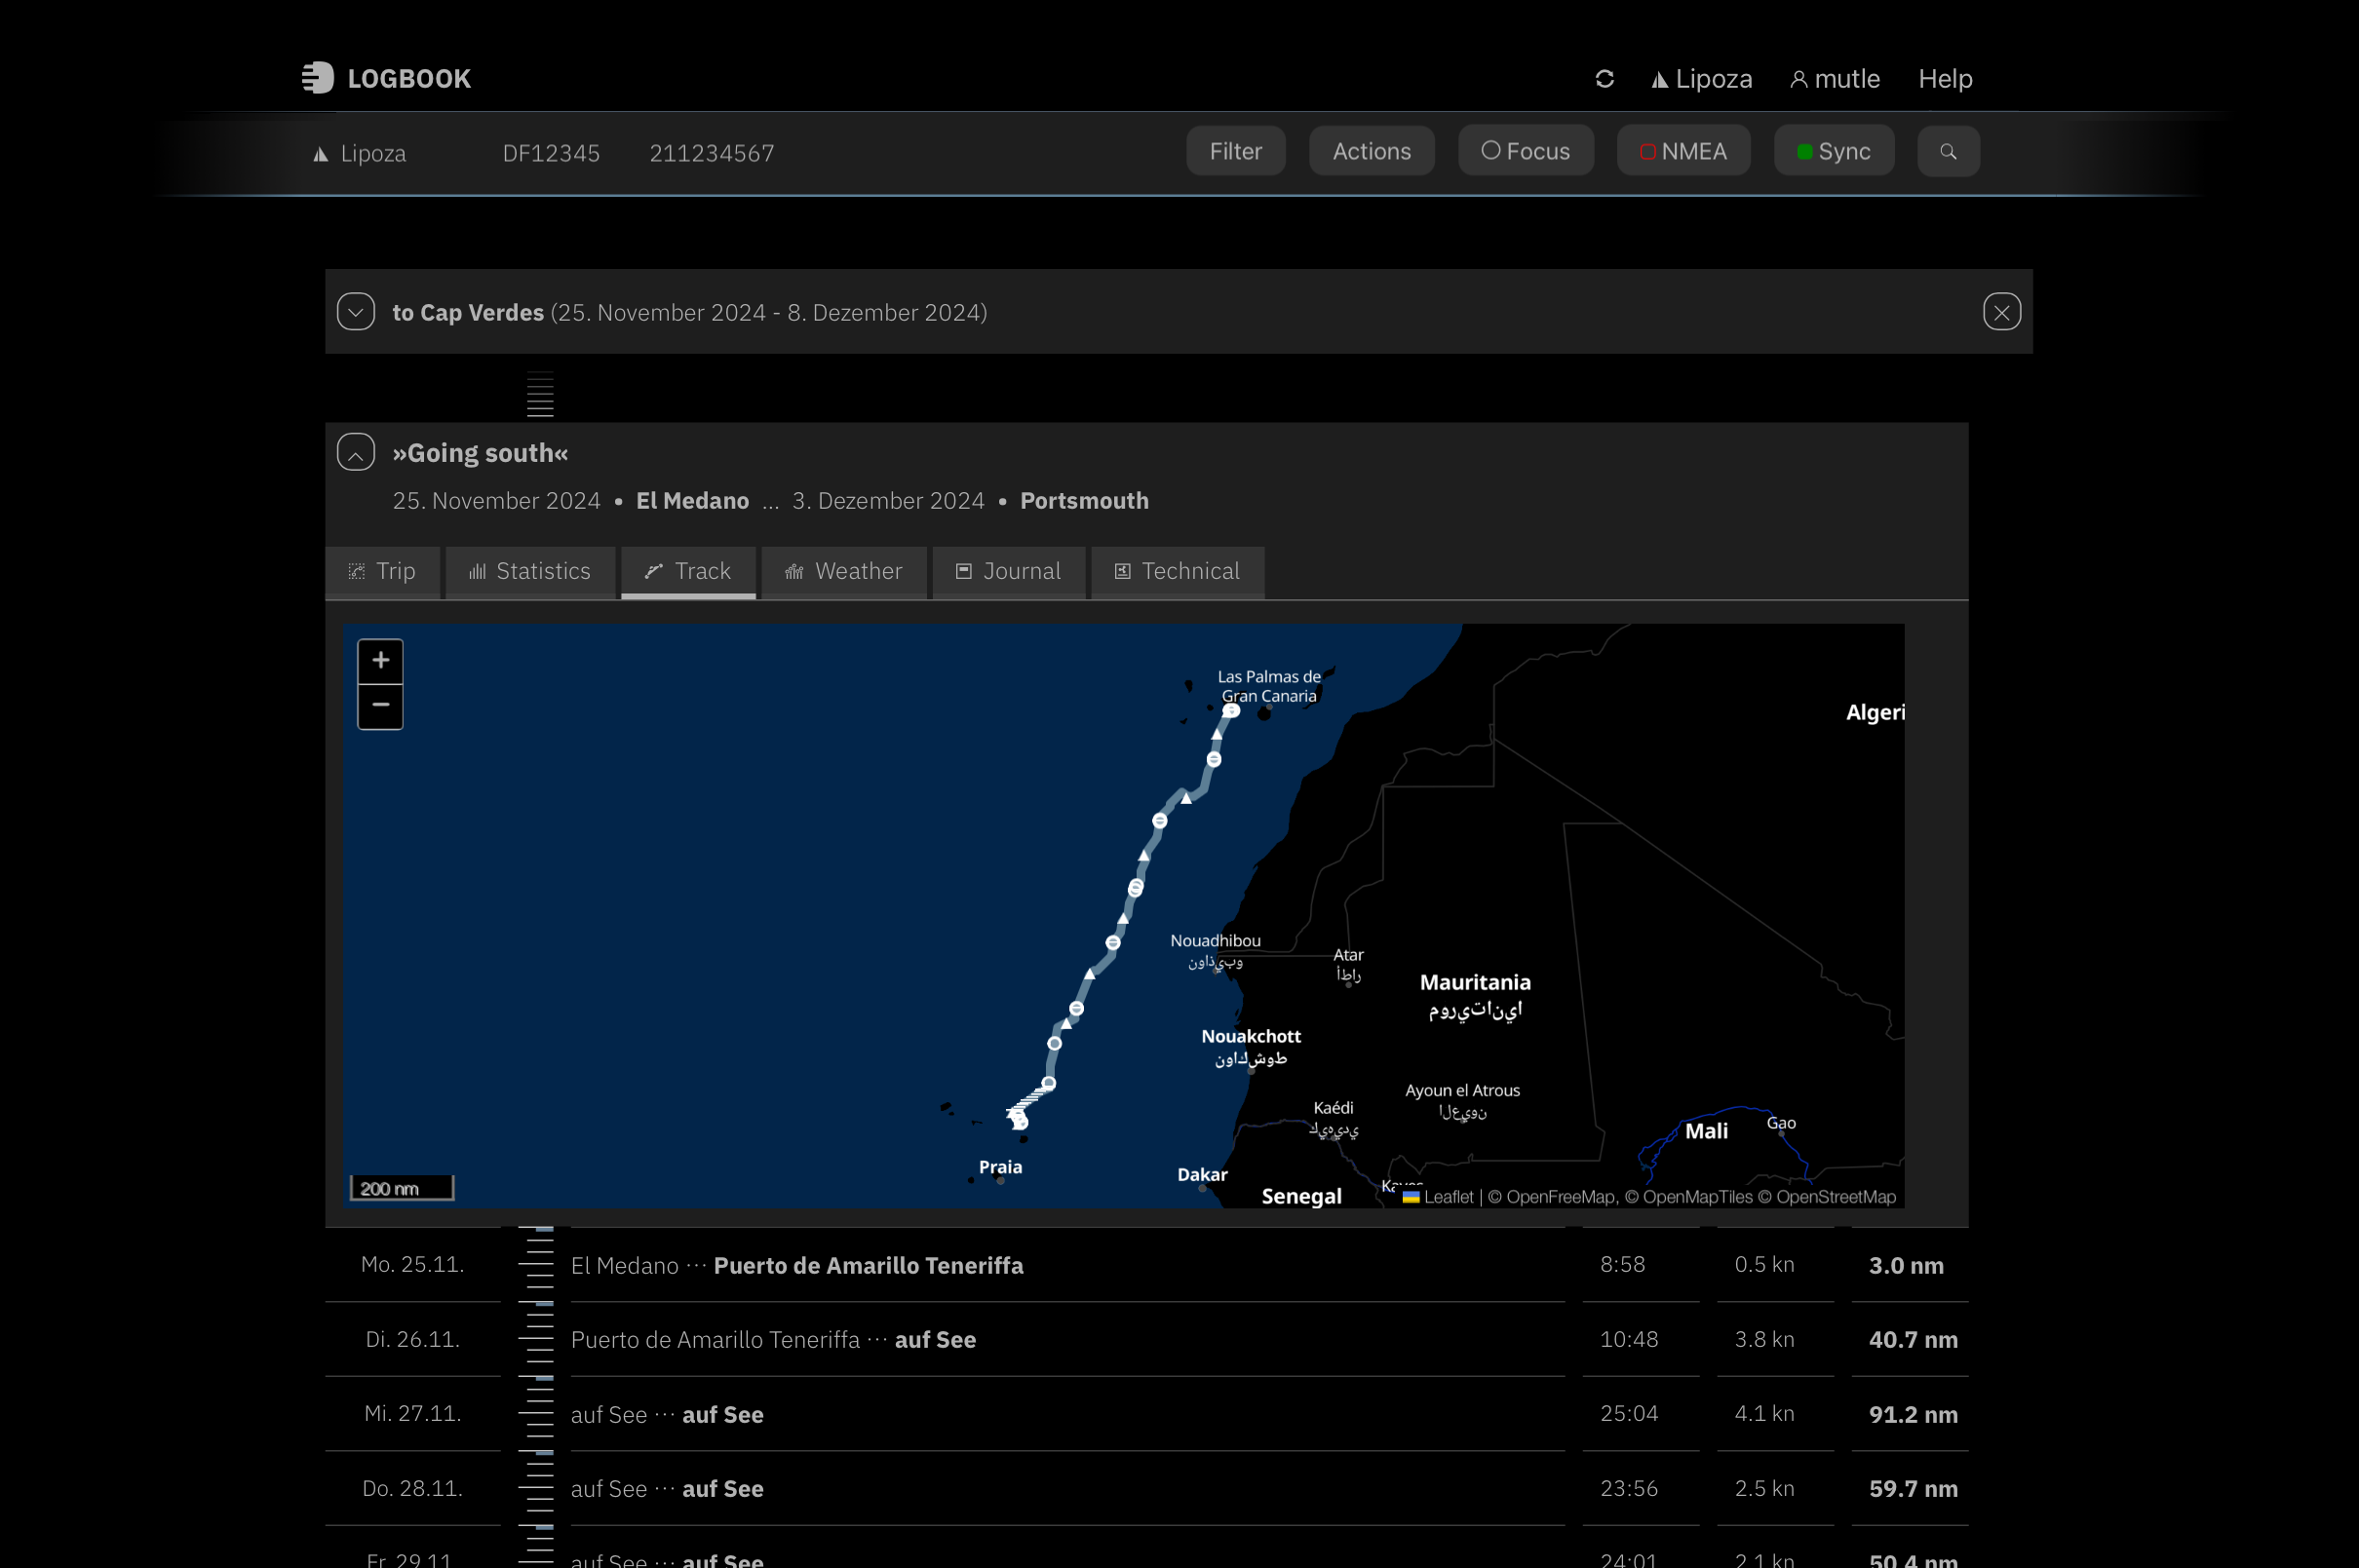The height and width of the screenshot is (1568, 2359).
Task: Open the Technical tab
Action: 1177,571
